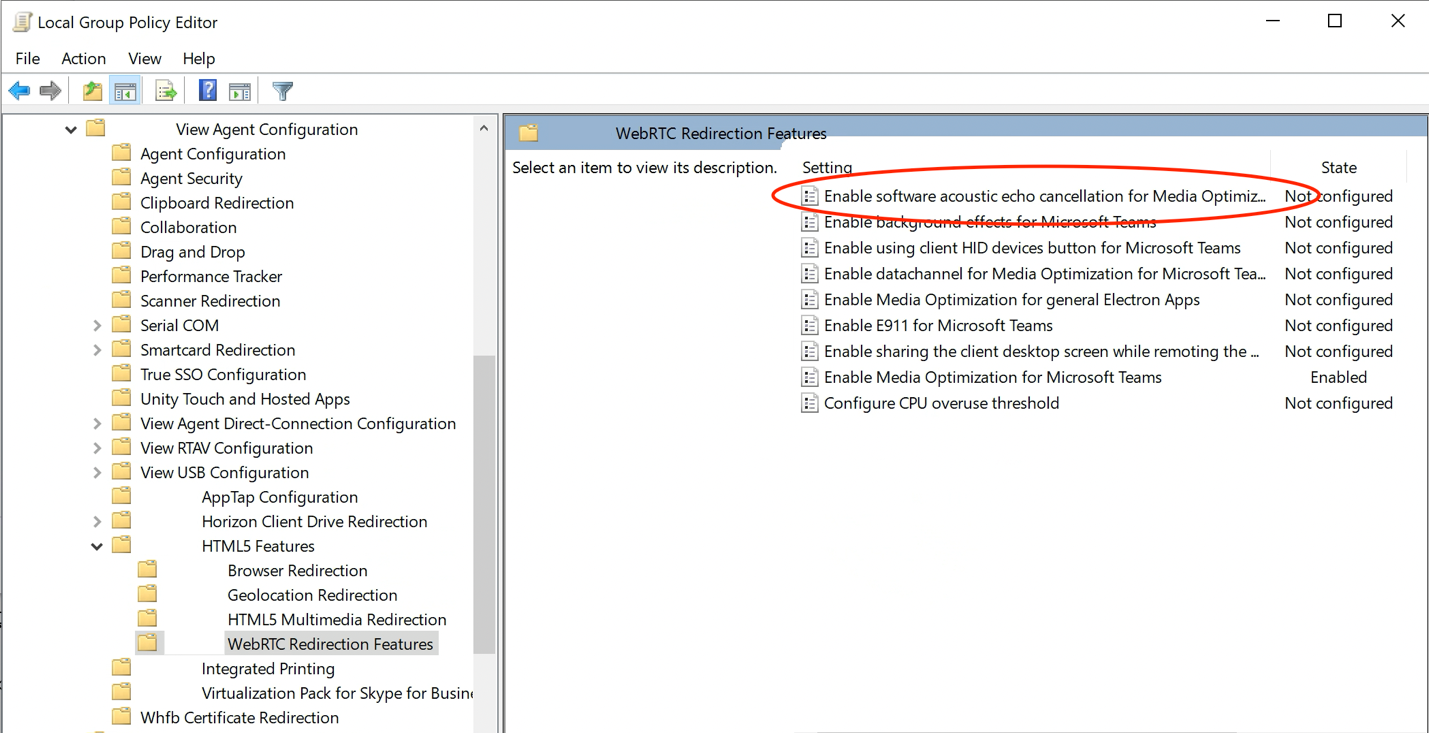Open the Action menu
This screenshot has height=733, width=1429.
[83, 58]
